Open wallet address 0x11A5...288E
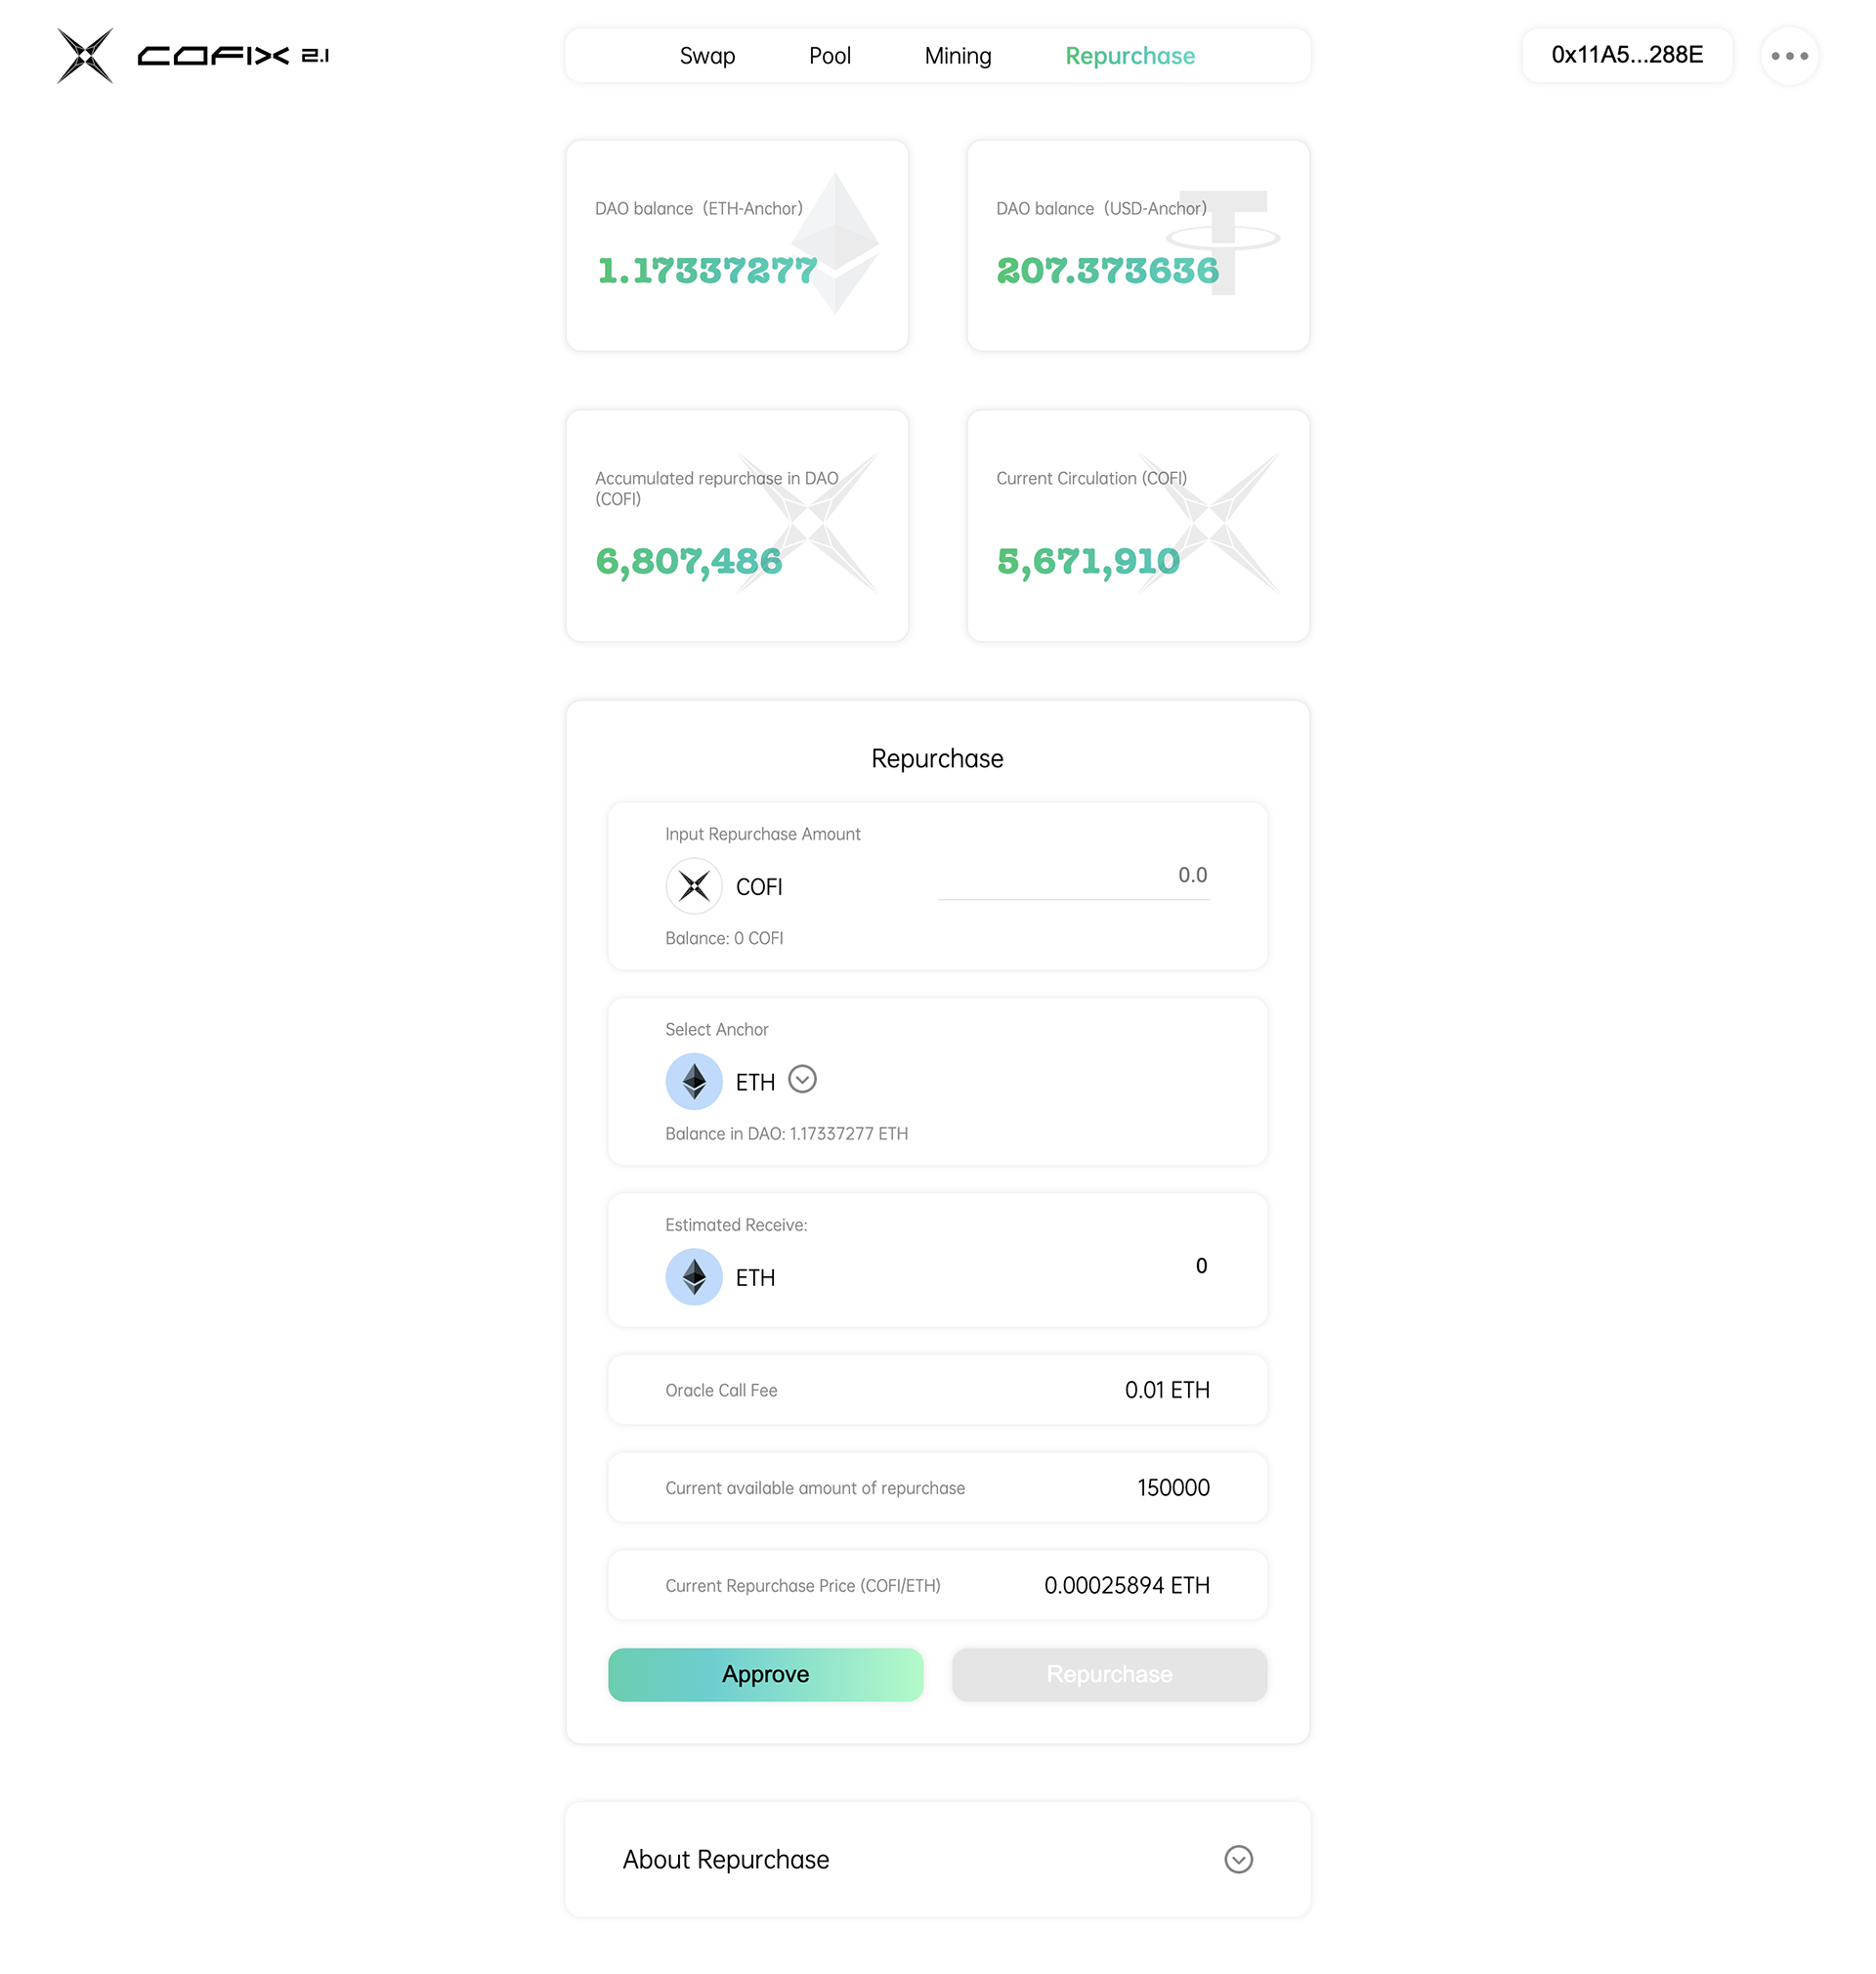 1627,55
